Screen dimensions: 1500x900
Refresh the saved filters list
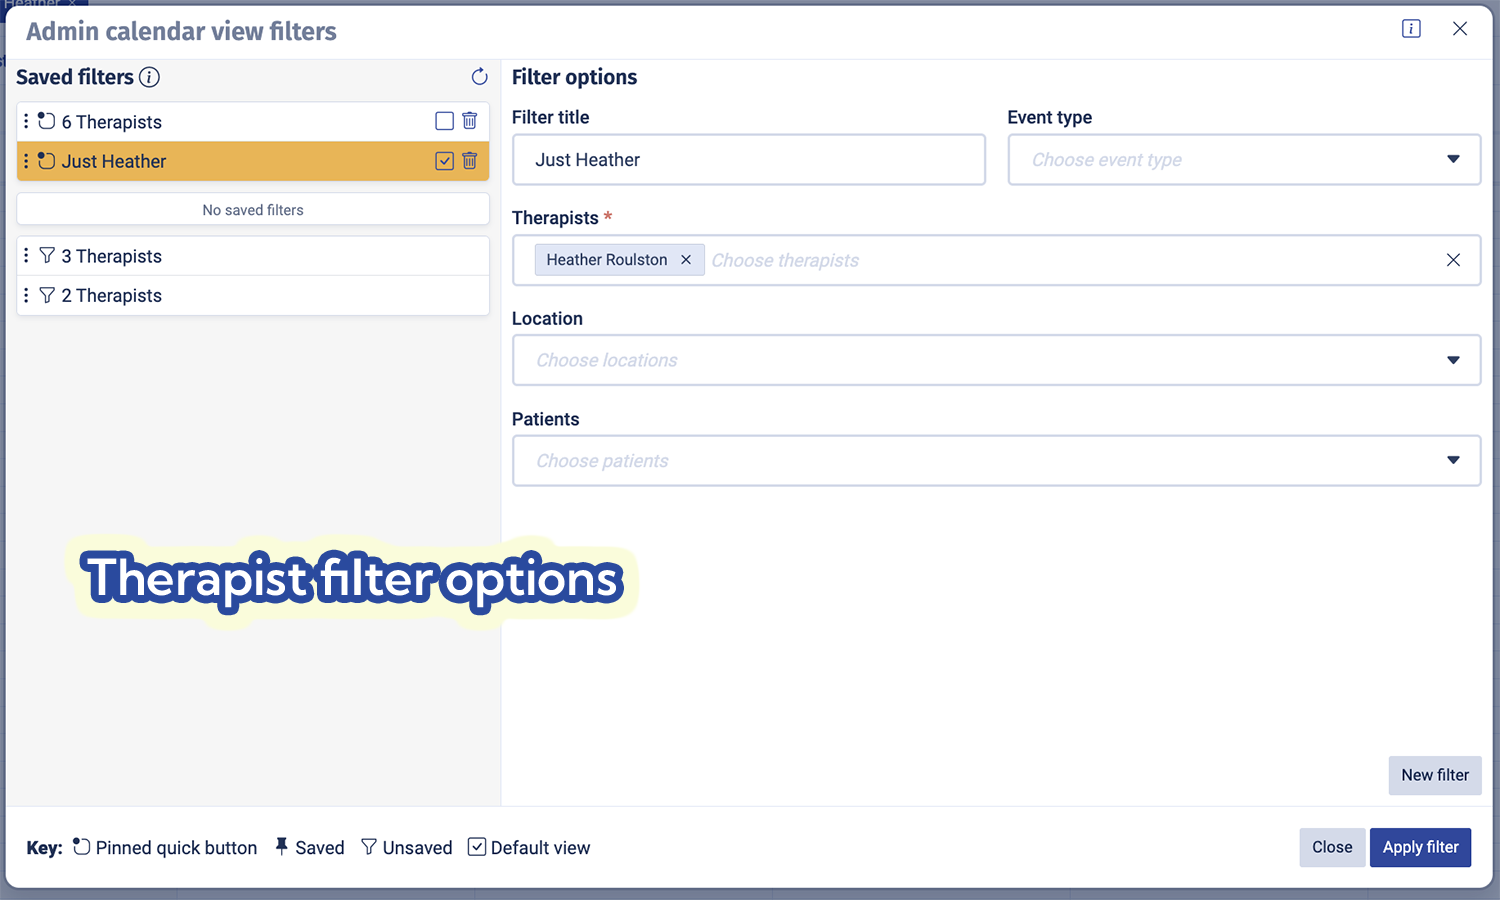[x=479, y=77]
